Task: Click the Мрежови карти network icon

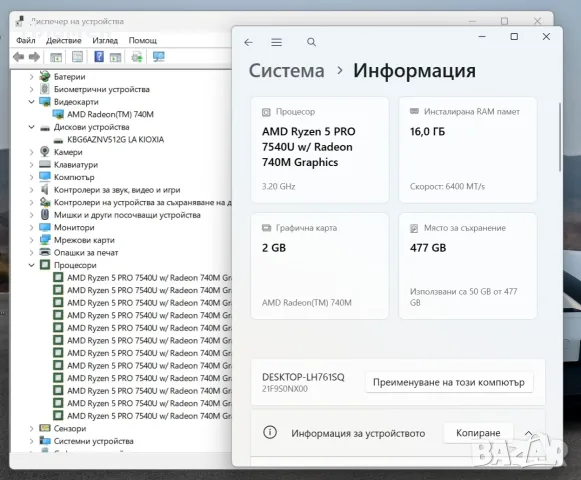Action: click(45, 240)
